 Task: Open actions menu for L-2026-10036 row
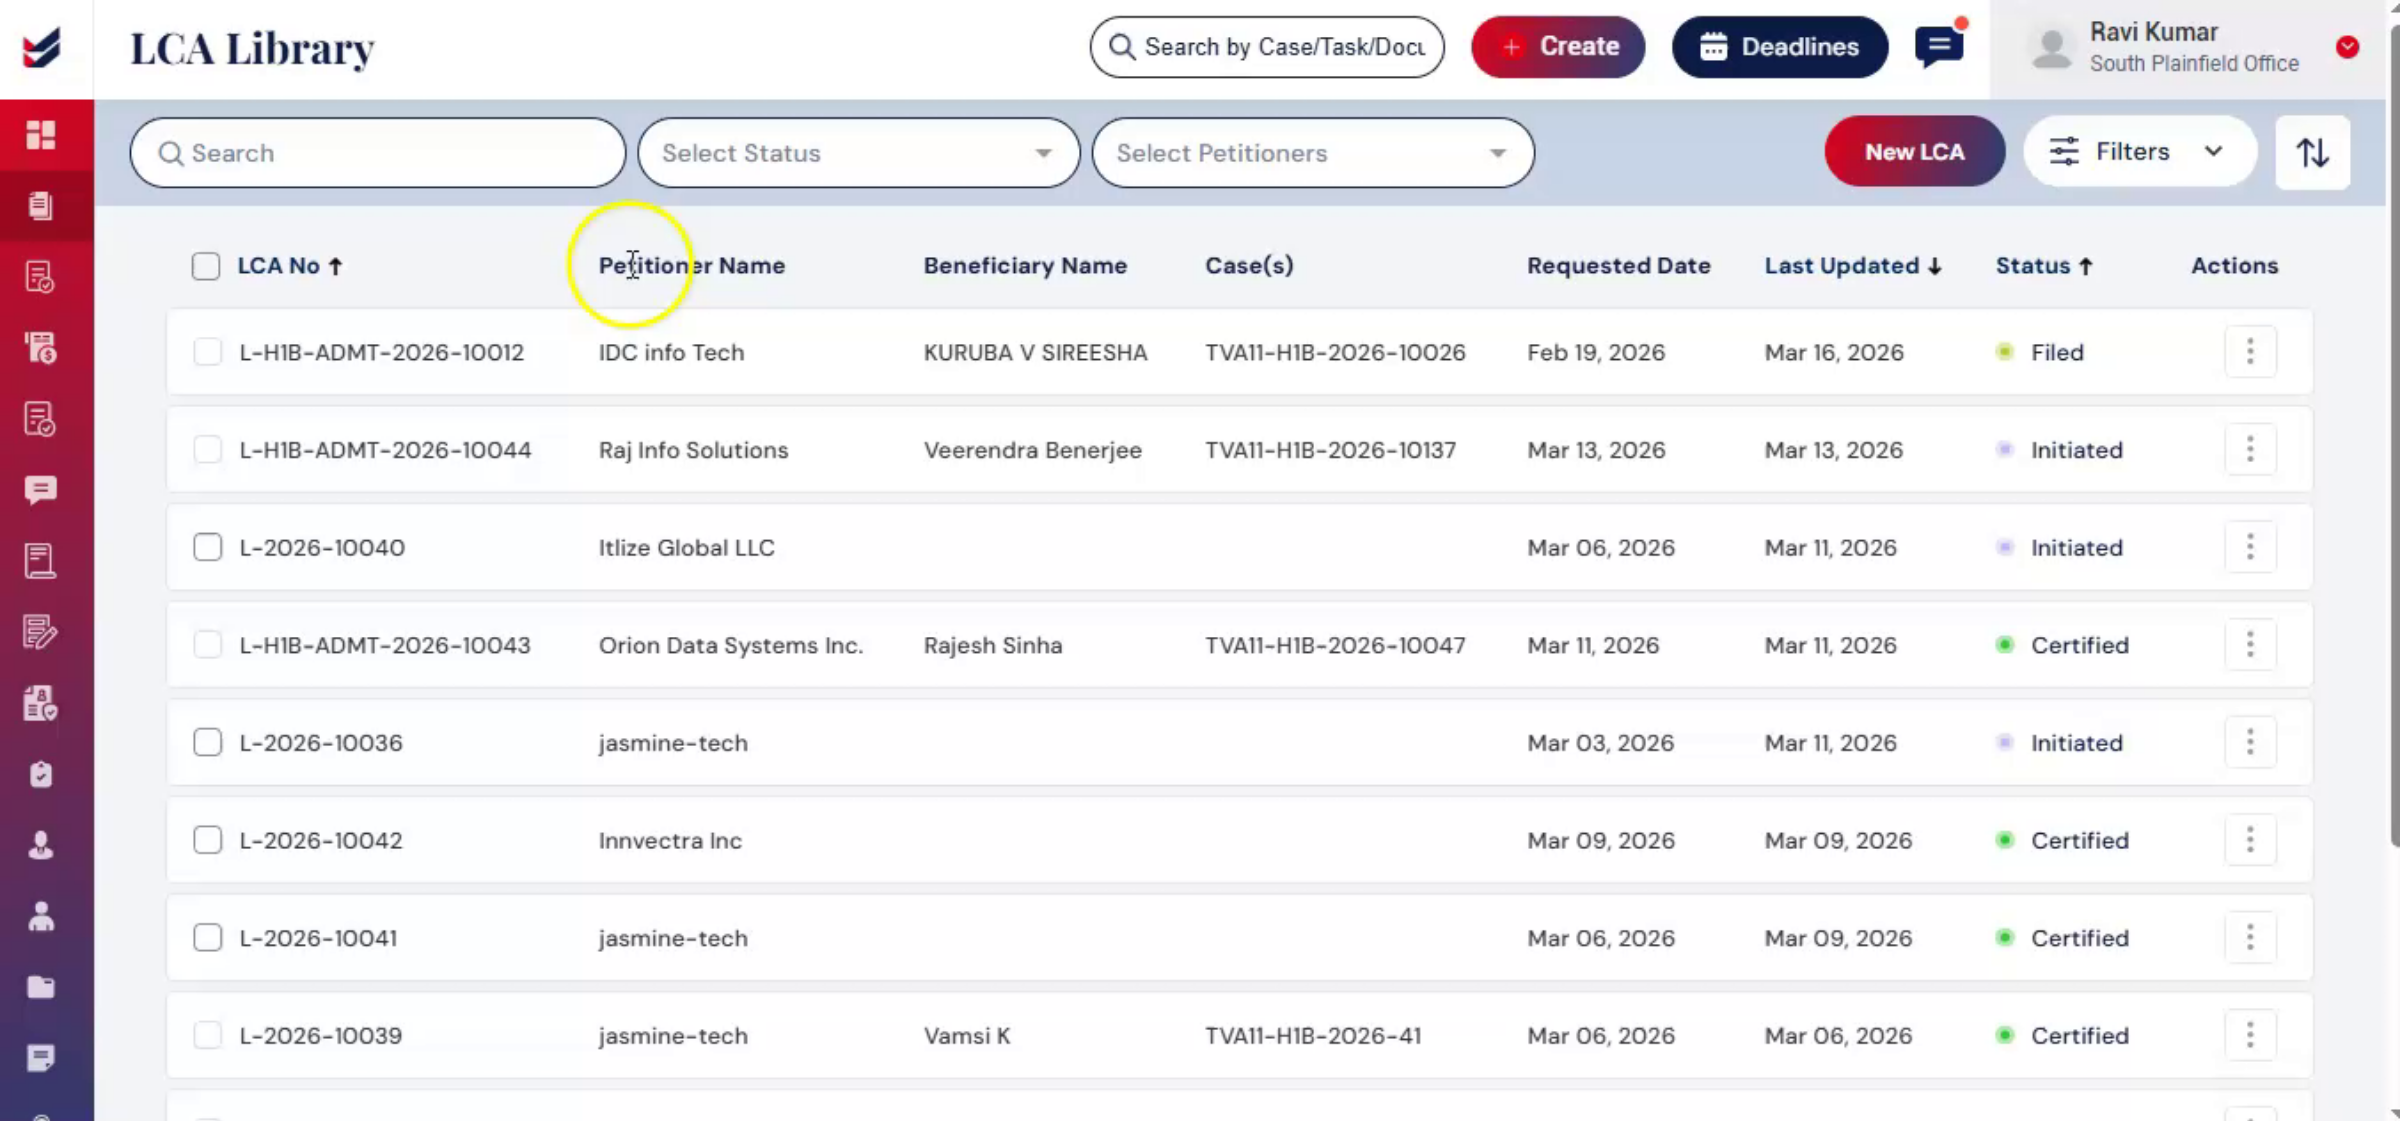[x=2250, y=742]
